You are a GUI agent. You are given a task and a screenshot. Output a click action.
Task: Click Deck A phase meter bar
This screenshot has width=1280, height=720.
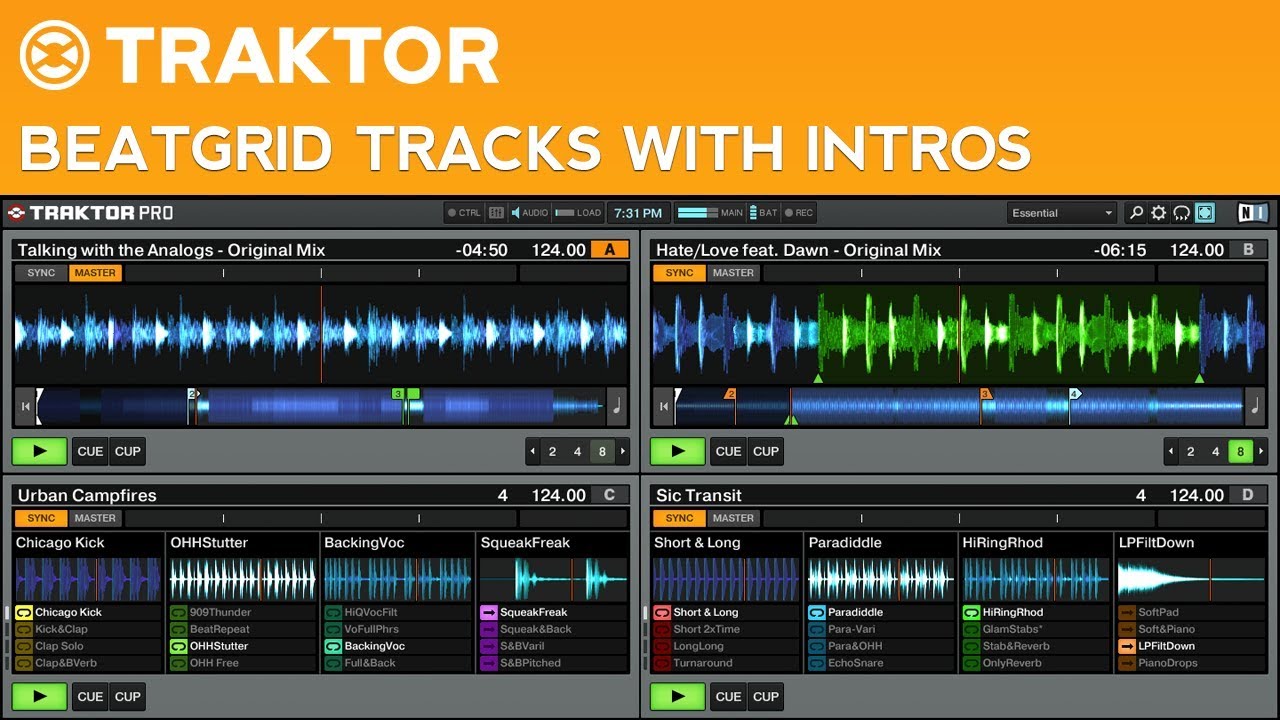[320, 273]
